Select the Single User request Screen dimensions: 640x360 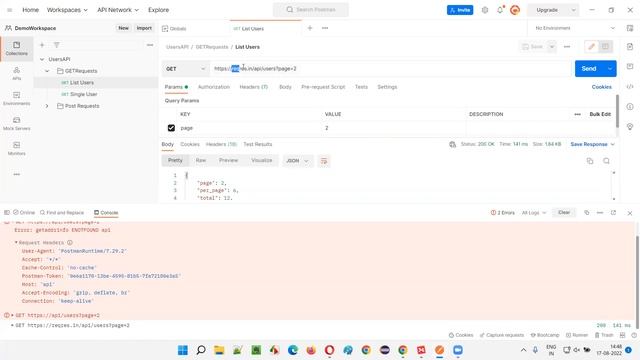coord(83,94)
